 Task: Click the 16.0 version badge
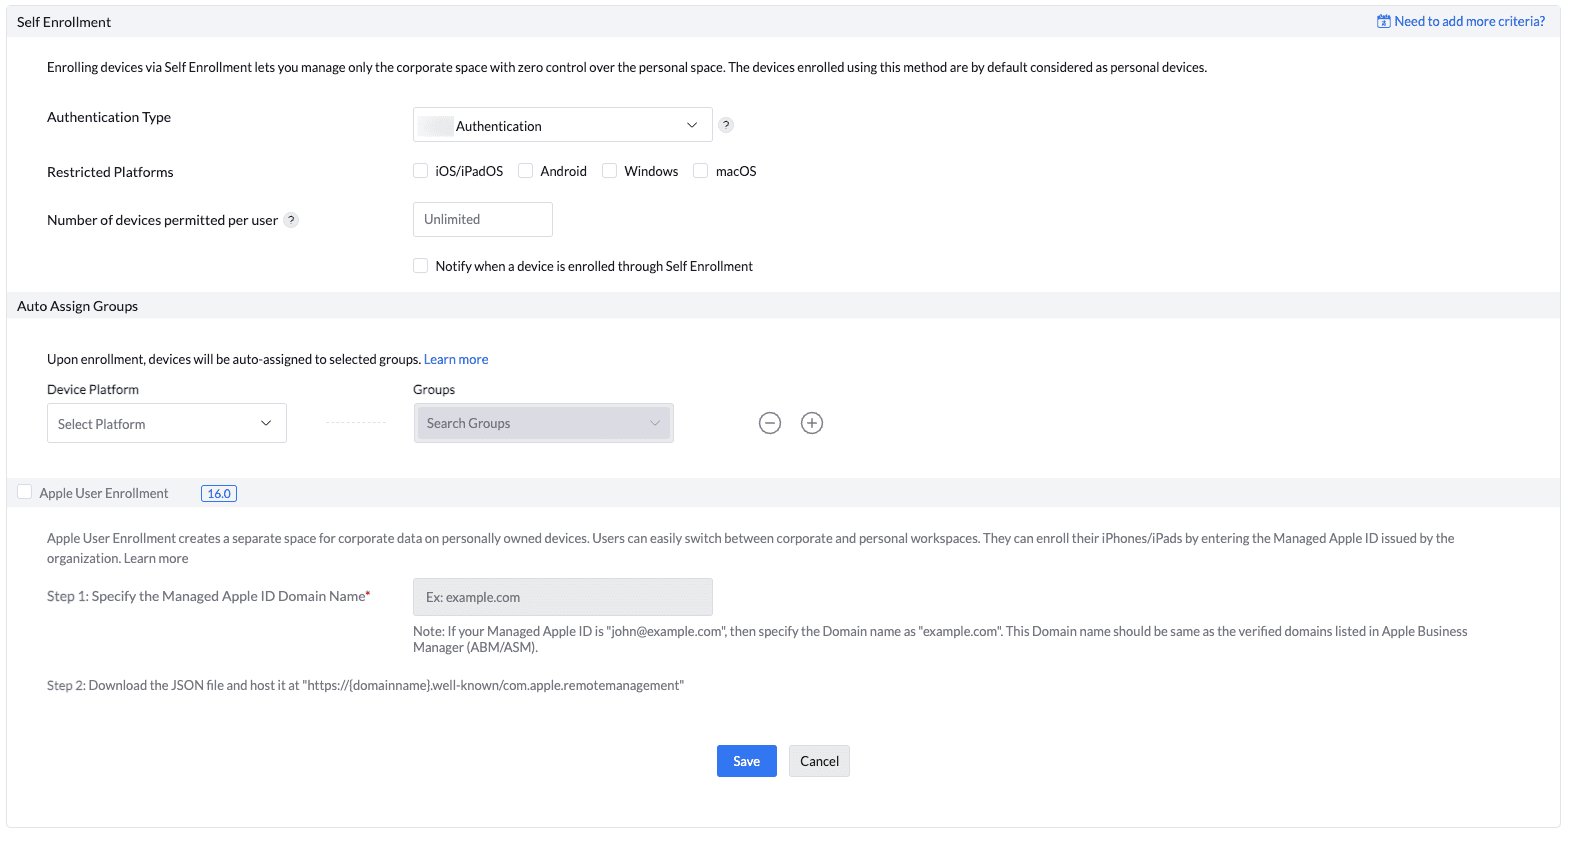click(x=219, y=493)
